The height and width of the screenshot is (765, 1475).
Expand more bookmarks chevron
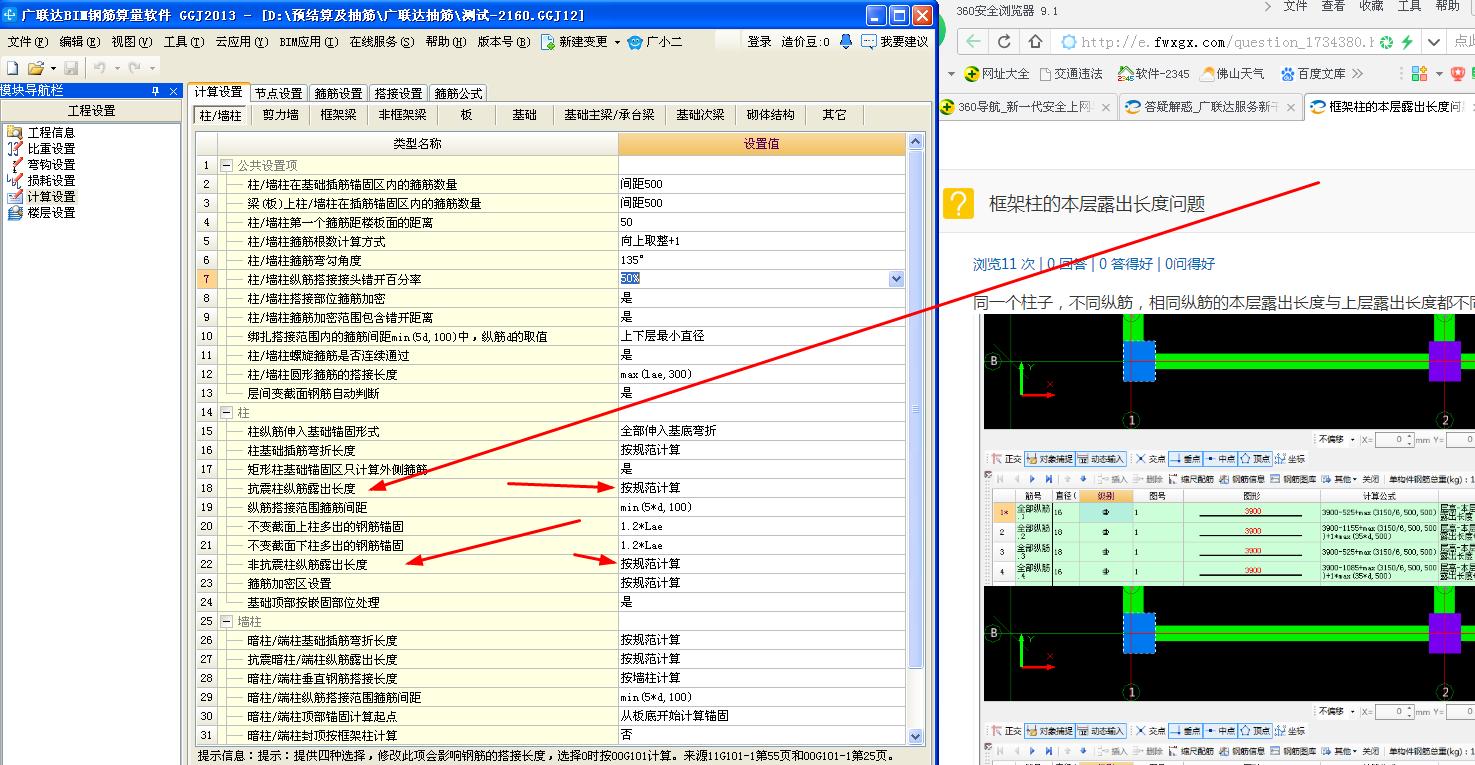point(1357,74)
